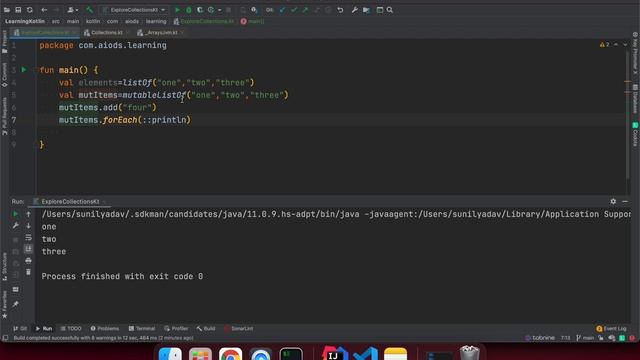The height and width of the screenshot is (360, 640).
Task: Go to next highlighted problem arrow
Action: [625, 44]
